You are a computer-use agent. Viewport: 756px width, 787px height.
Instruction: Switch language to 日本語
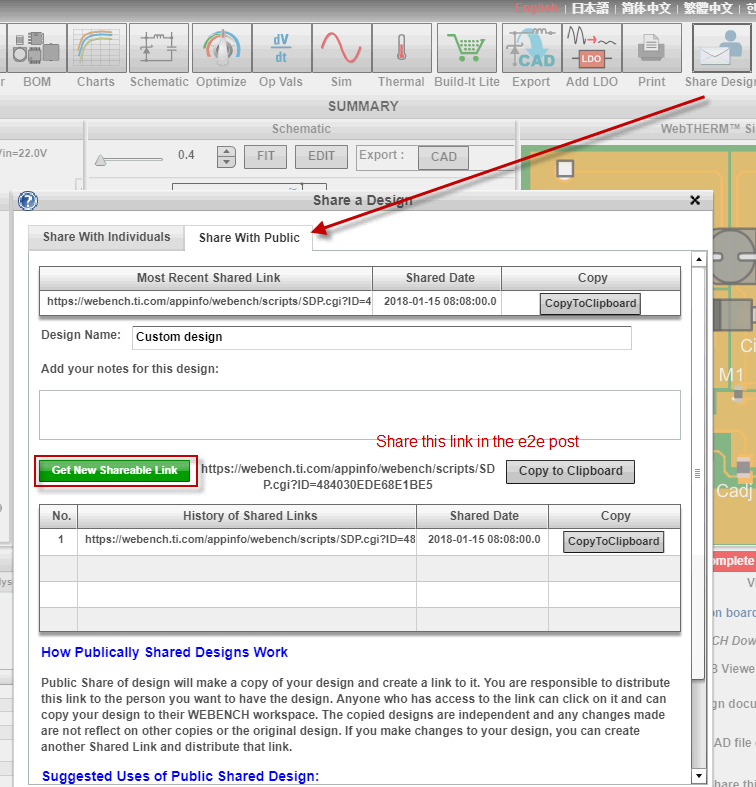click(x=590, y=8)
